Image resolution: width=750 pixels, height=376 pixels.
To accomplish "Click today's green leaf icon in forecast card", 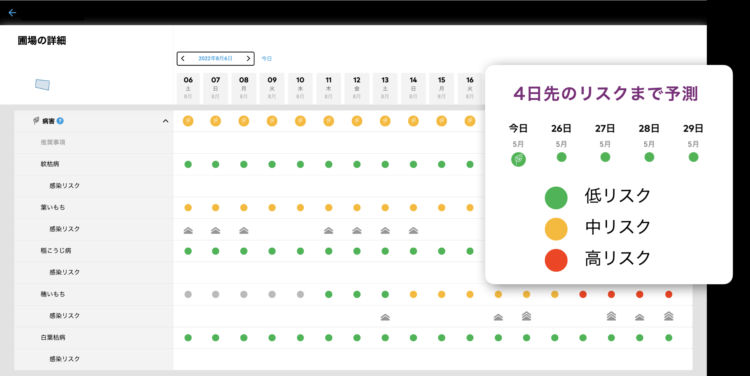I will (518, 159).
